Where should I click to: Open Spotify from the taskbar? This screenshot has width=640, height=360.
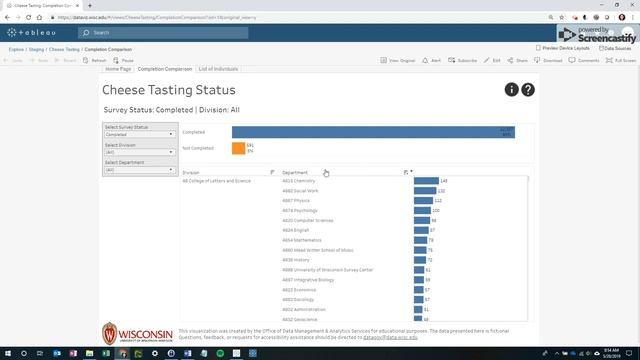(220, 353)
